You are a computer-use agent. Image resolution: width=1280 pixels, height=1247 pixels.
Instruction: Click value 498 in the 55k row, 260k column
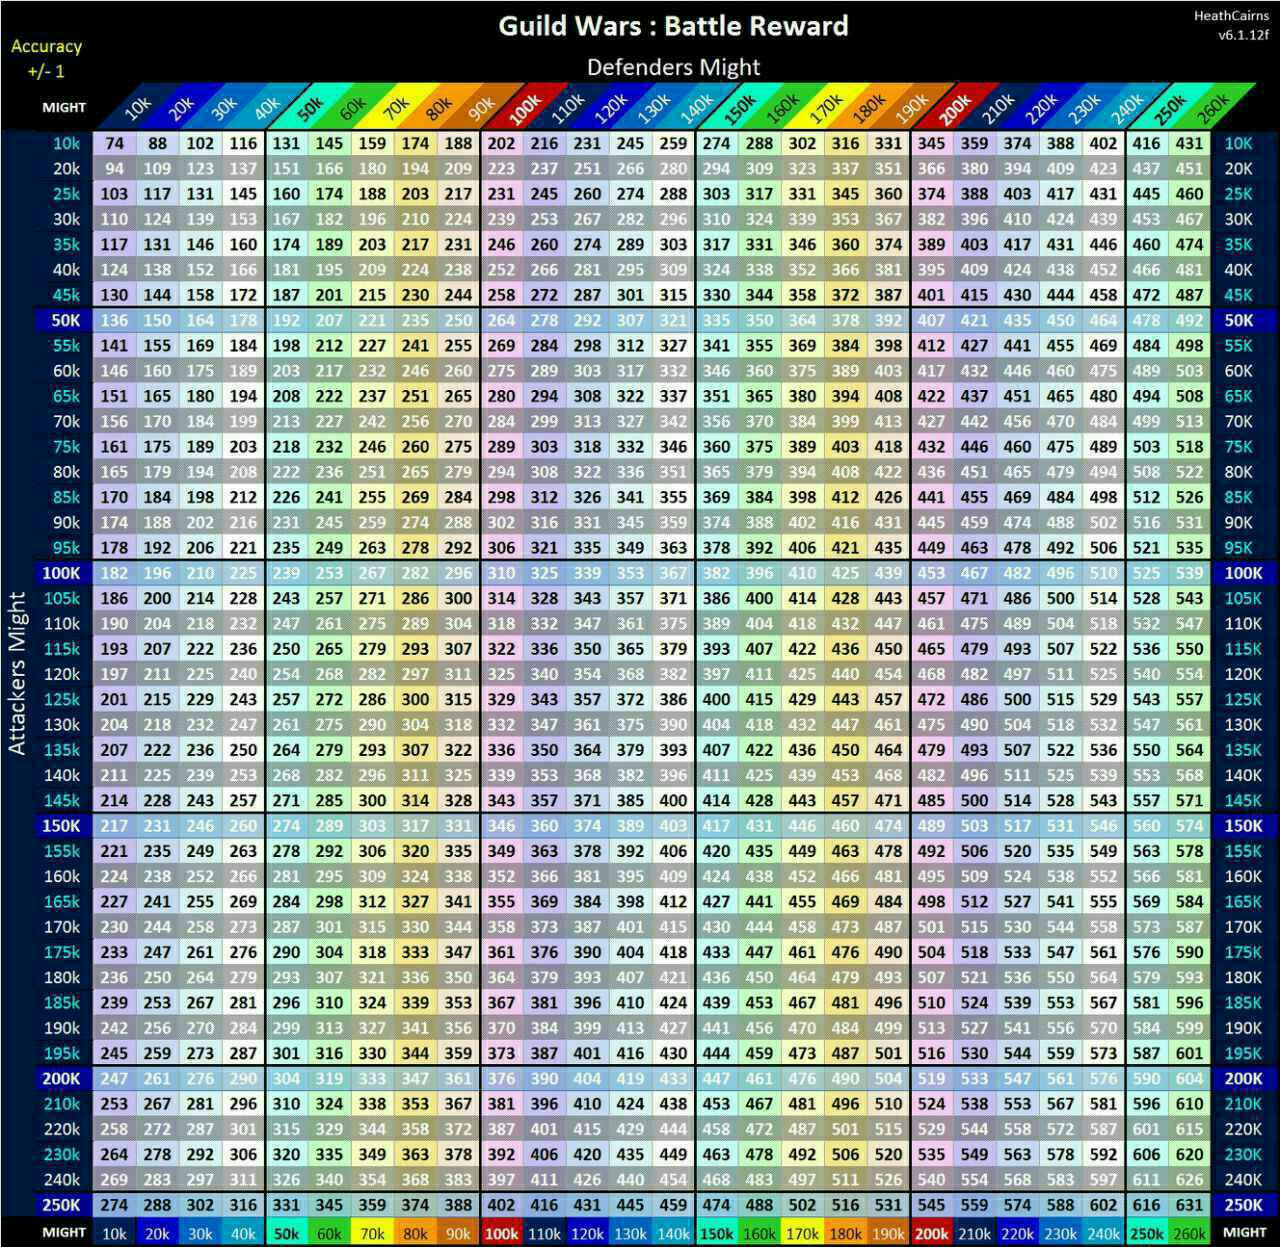1189,345
